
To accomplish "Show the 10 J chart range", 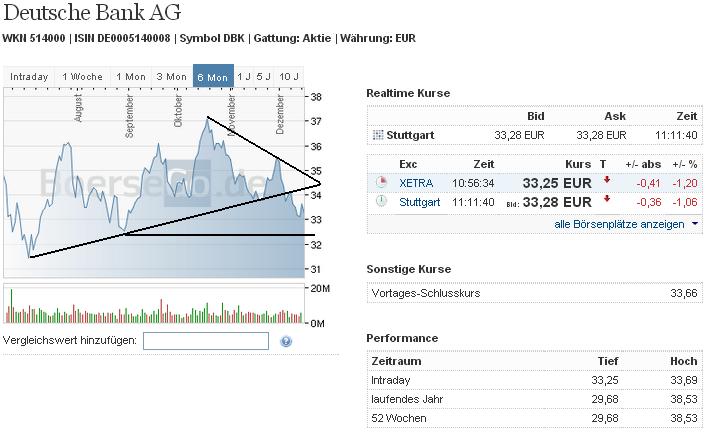I will click(289, 77).
